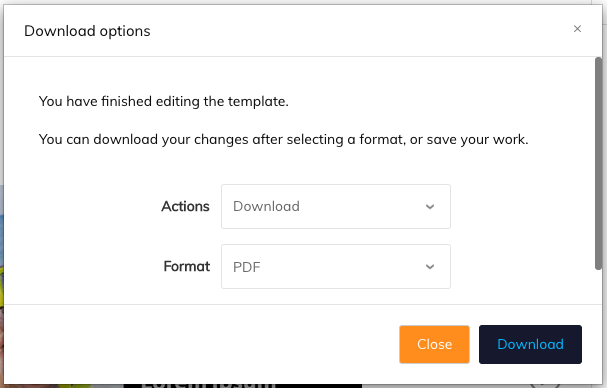607x388 pixels.
Task: Click the blank header area beside the title
Action: tap(360, 31)
